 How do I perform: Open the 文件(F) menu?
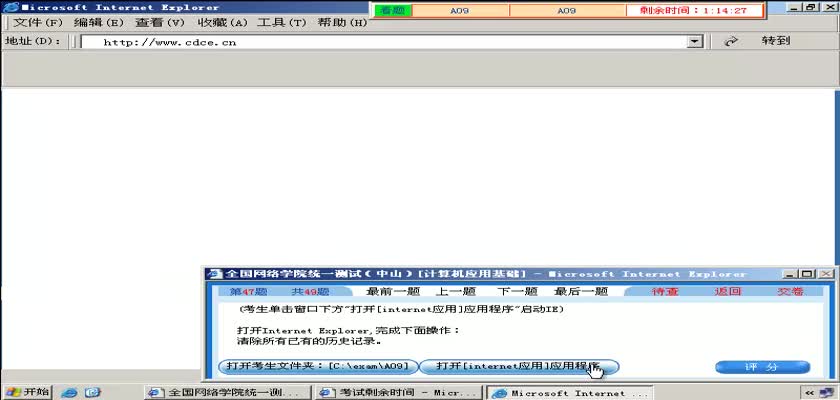tap(38, 23)
